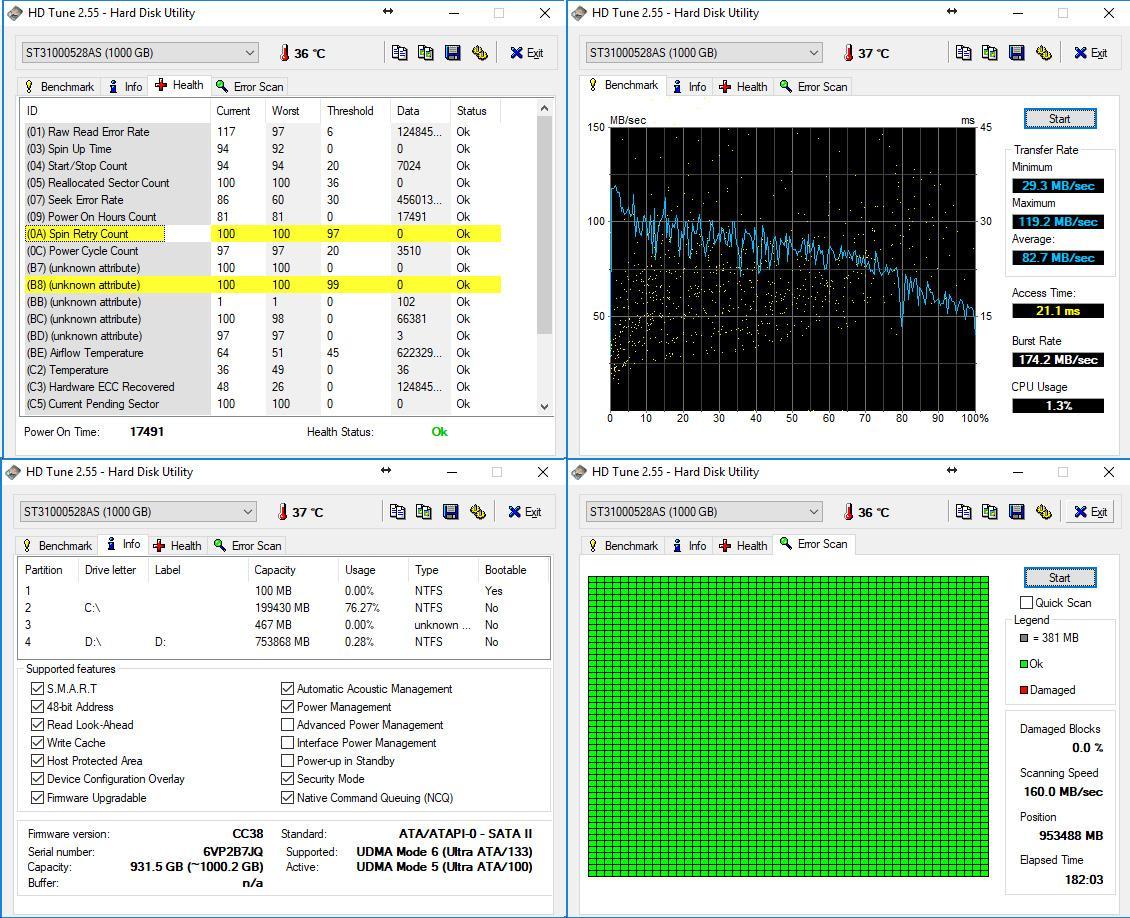
Task: Toggle the S.M.A.R.T checkbox
Action: [37, 689]
